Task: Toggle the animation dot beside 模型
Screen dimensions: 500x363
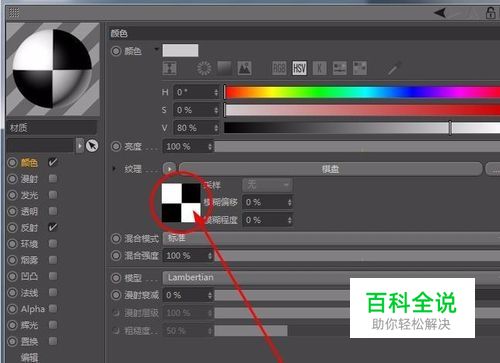Action: click(x=116, y=278)
